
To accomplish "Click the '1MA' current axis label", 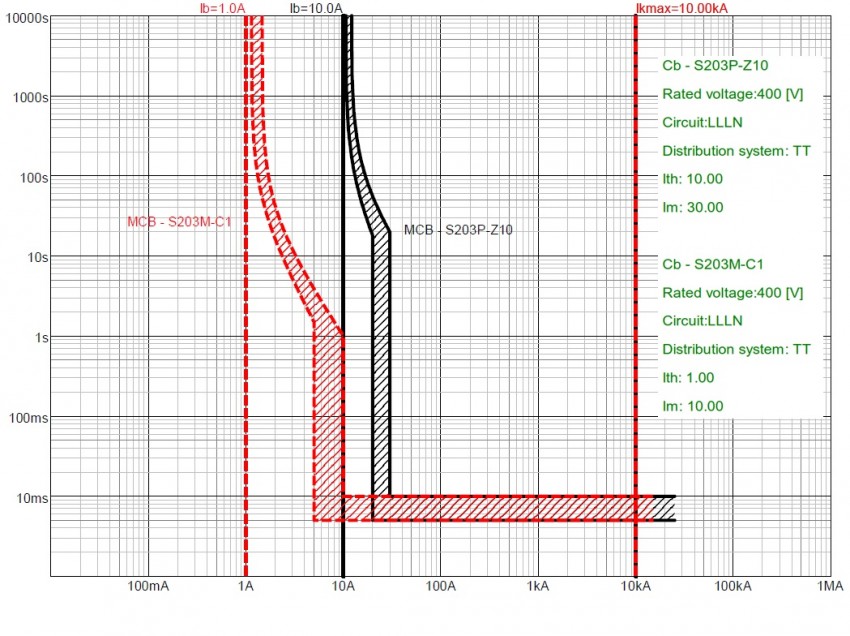I will tap(830, 586).
